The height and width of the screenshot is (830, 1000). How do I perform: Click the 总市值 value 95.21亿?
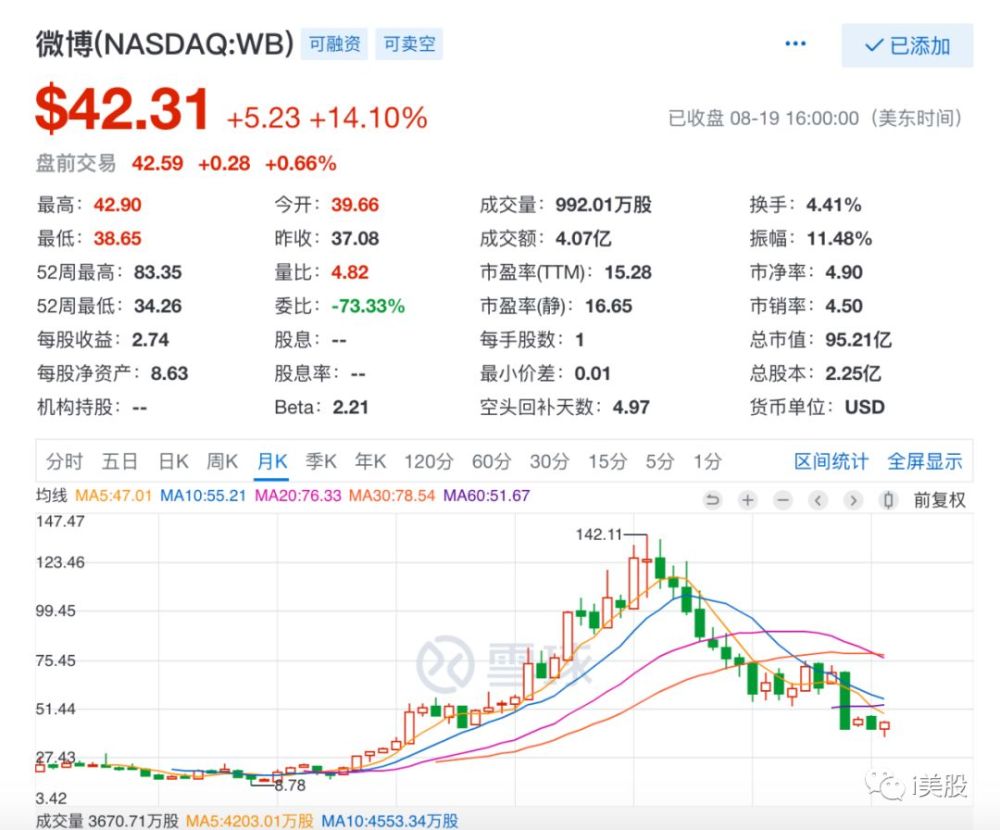858,339
